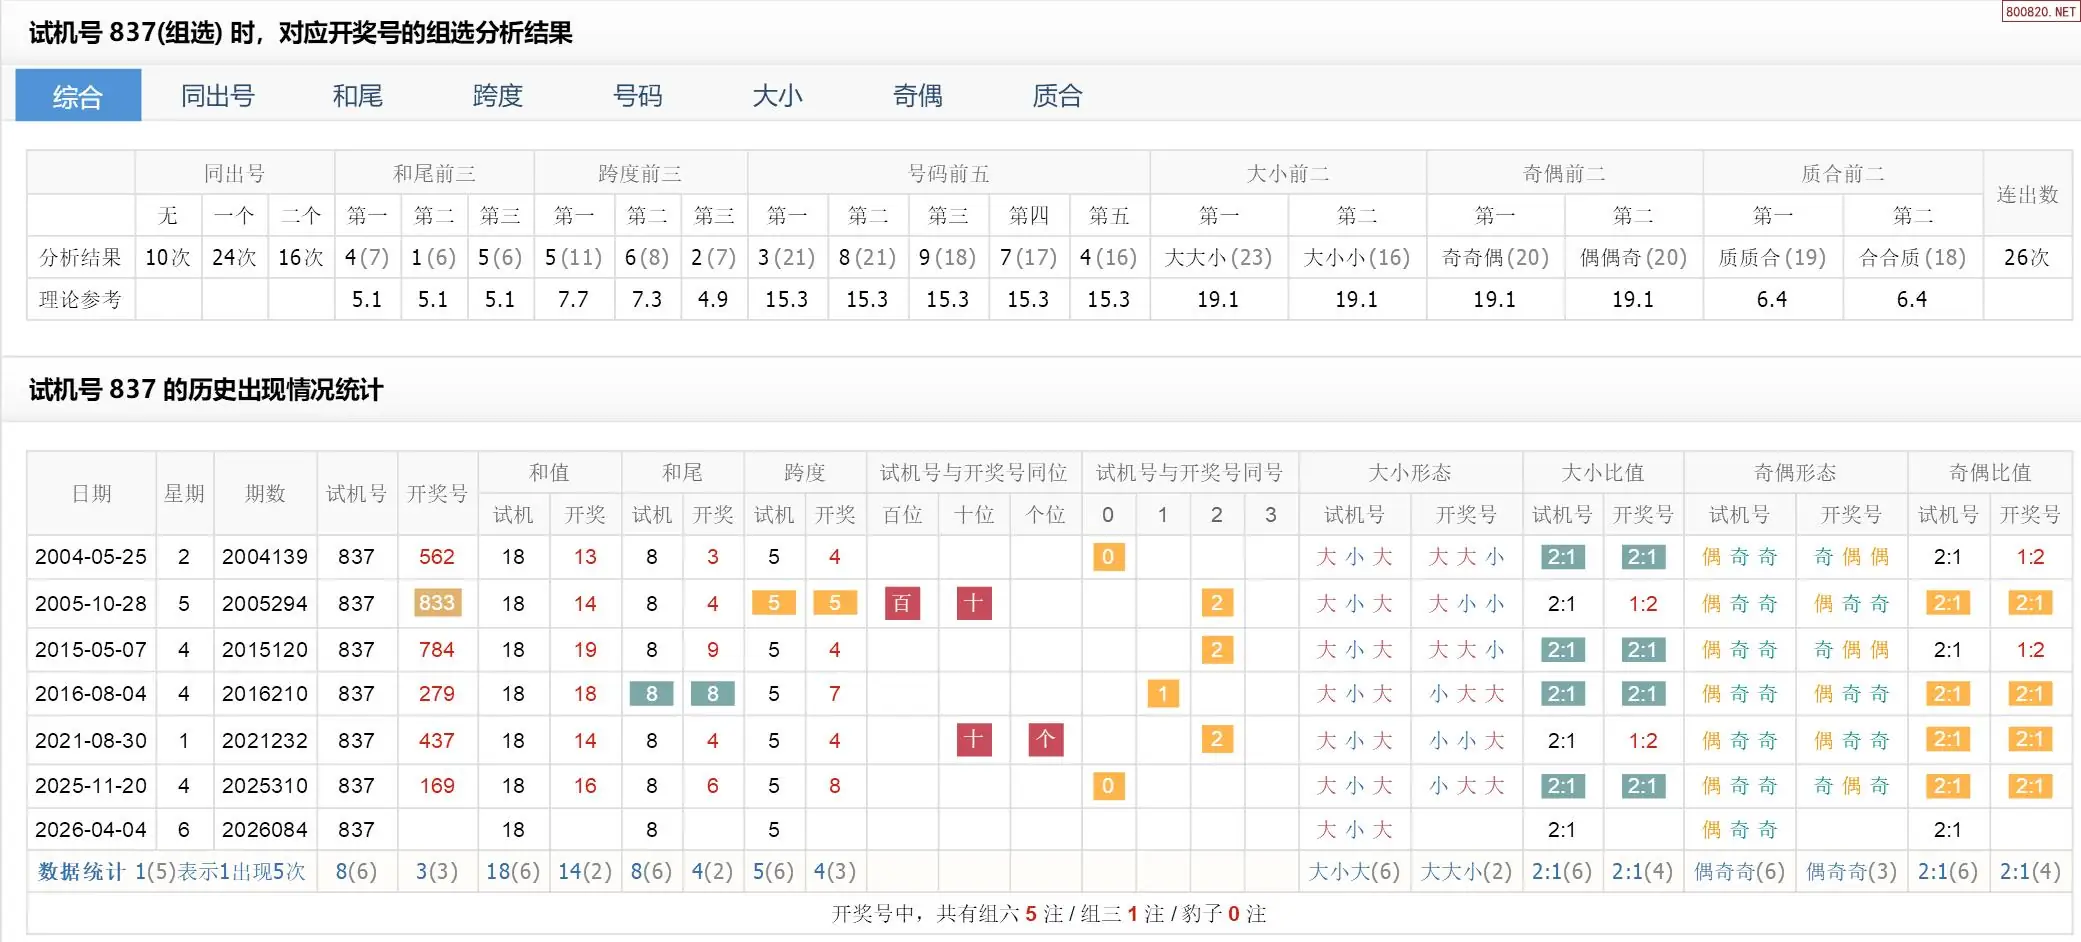Screen dimensions: 2081x942
Task: Go to the 跨度 tab
Action: [497, 96]
